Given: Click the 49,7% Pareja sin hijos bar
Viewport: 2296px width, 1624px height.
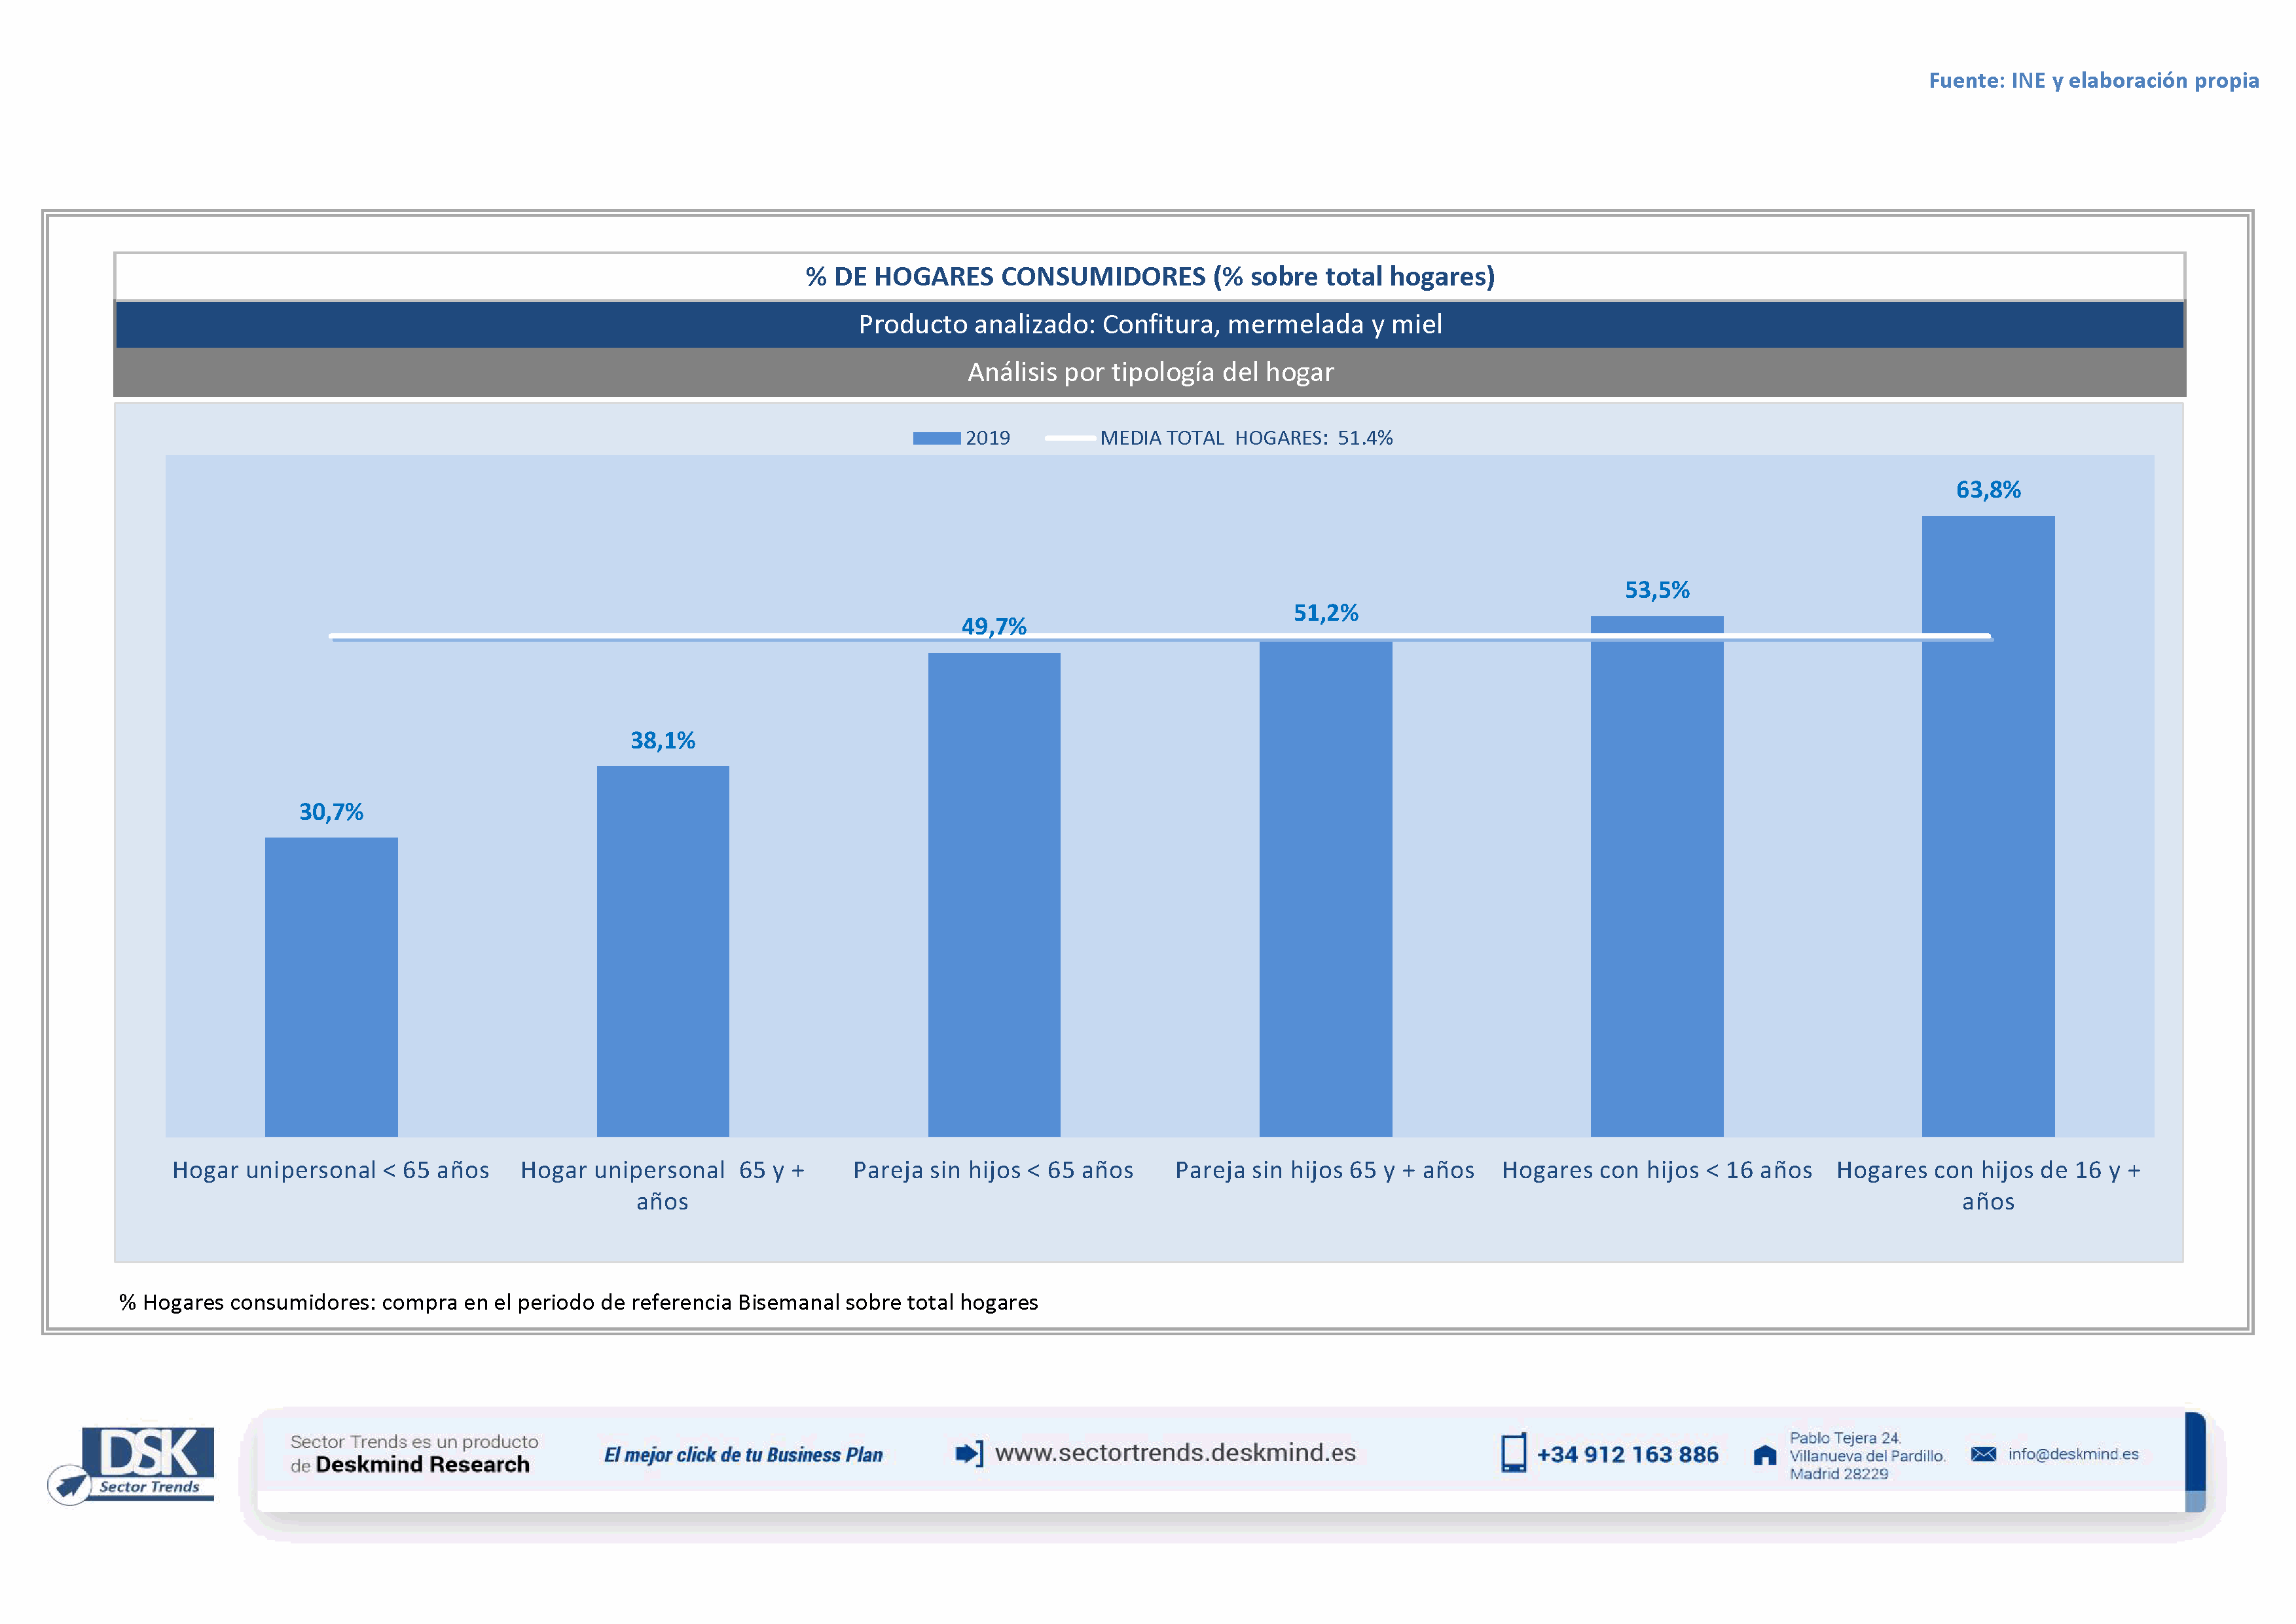Looking at the screenshot, I should point(993,894).
